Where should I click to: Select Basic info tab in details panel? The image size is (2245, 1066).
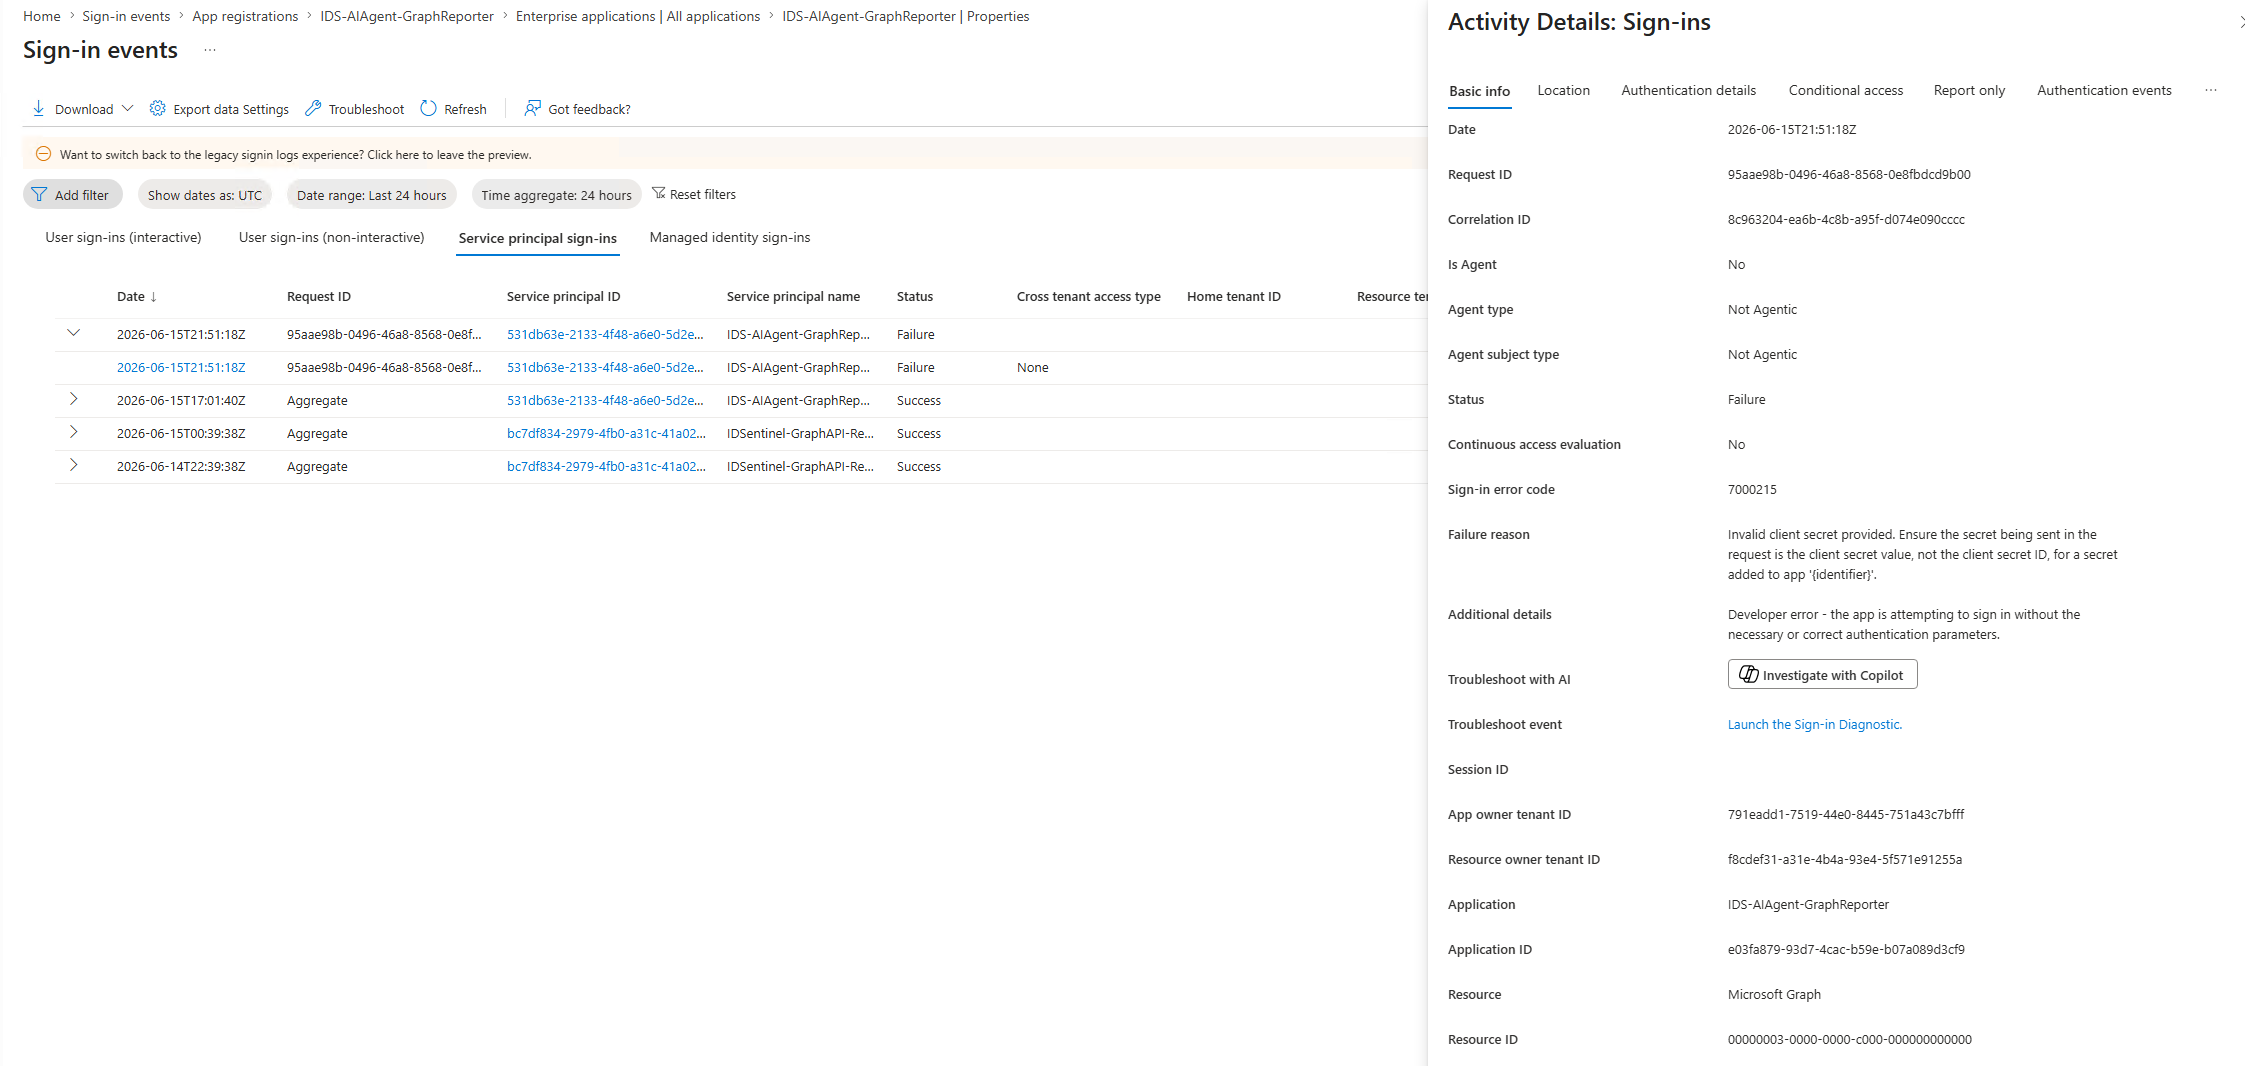(x=1480, y=91)
